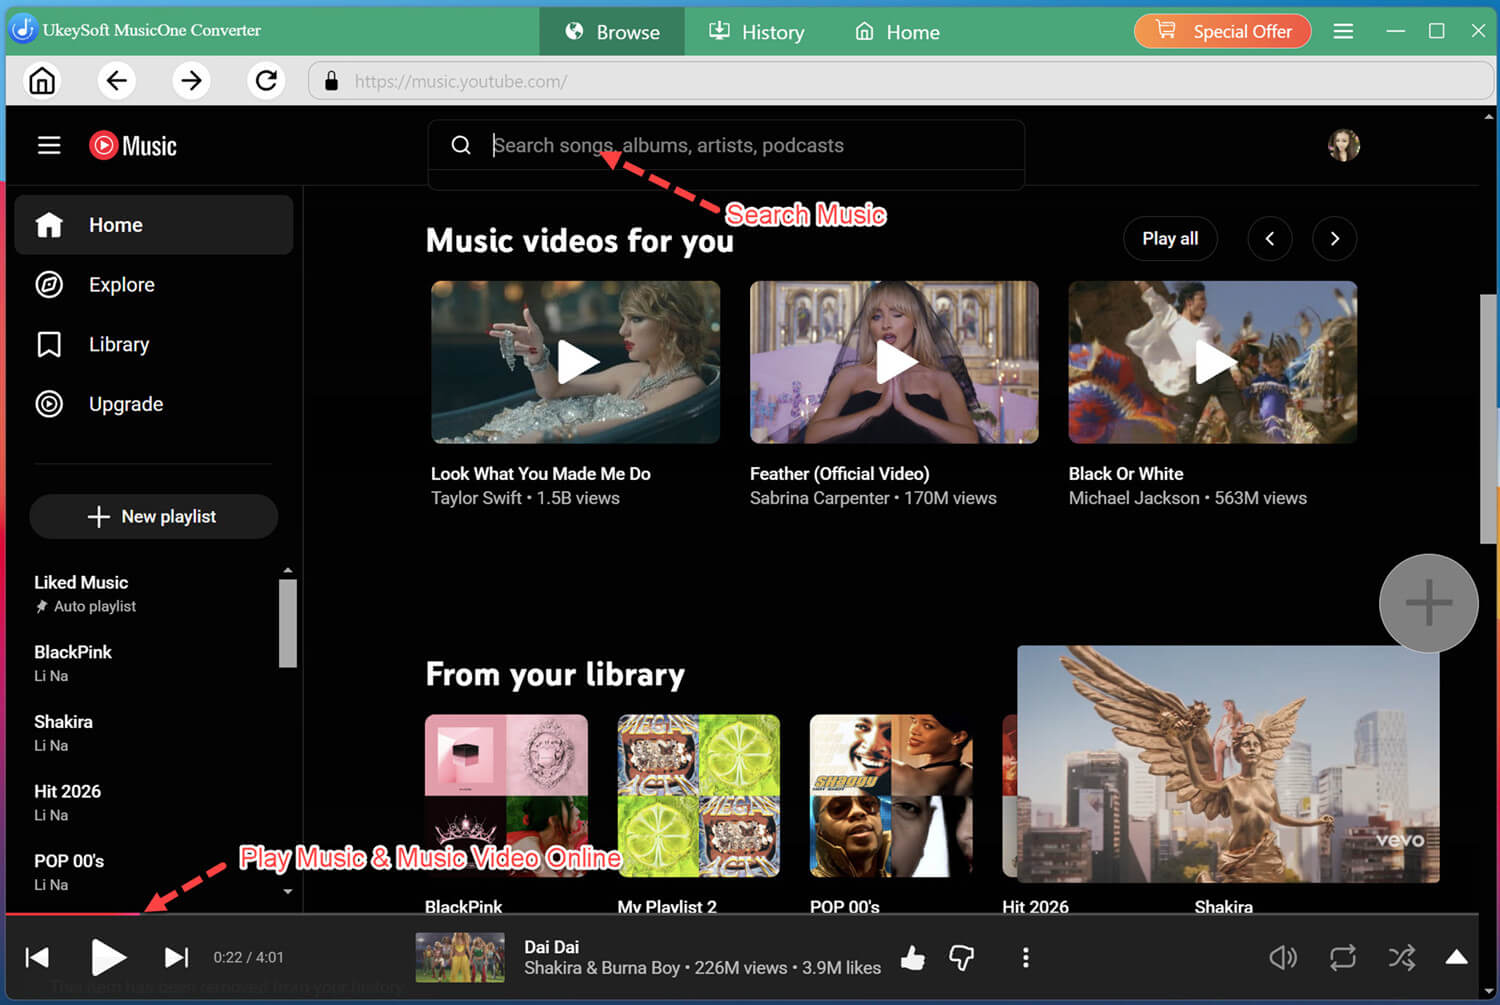Open Library in the sidebar
The image size is (1500, 1005).
tap(154, 344)
